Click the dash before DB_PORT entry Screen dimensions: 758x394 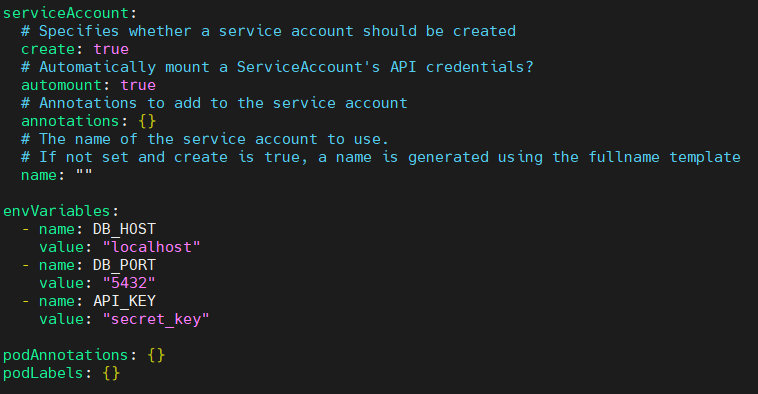click(26, 265)
